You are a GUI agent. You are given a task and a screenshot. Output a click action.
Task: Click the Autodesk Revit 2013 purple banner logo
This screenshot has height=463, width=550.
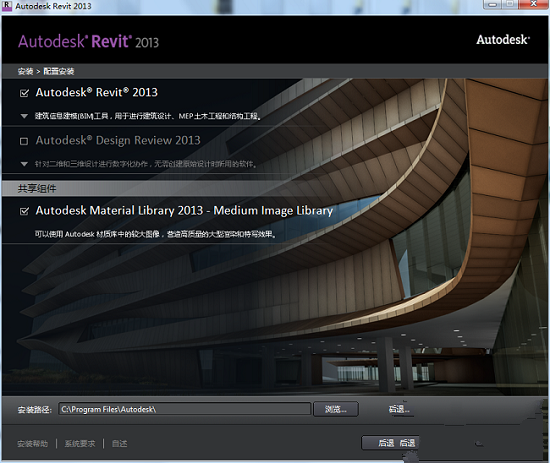point(88,41)
